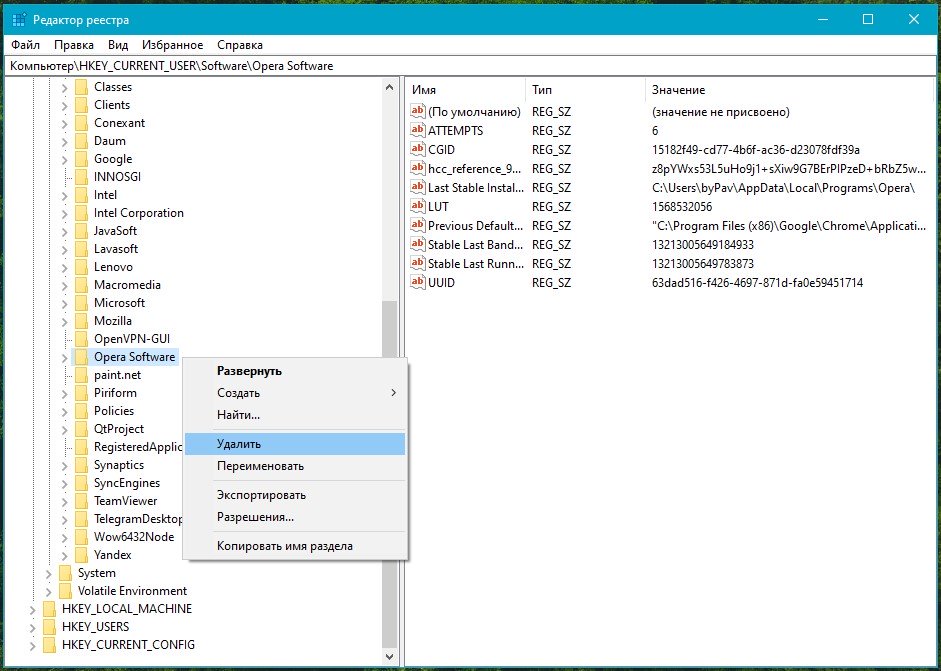
Task: Select the SyncEngines key
Action: pos(127,483)
